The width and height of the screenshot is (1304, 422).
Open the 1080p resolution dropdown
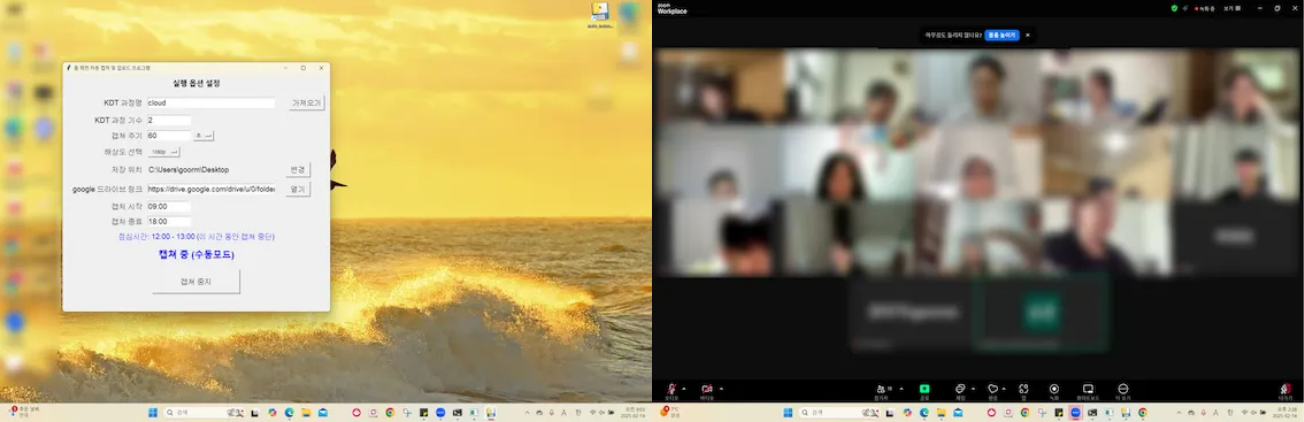(x=164, y=152)
